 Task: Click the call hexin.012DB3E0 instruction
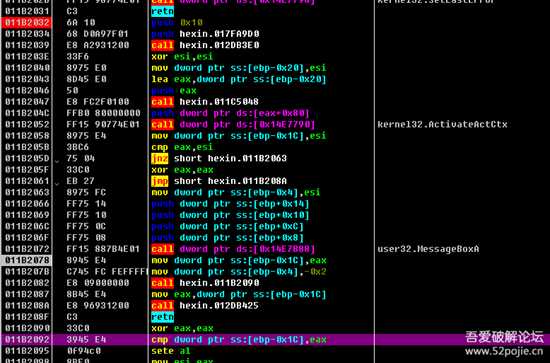205,45
